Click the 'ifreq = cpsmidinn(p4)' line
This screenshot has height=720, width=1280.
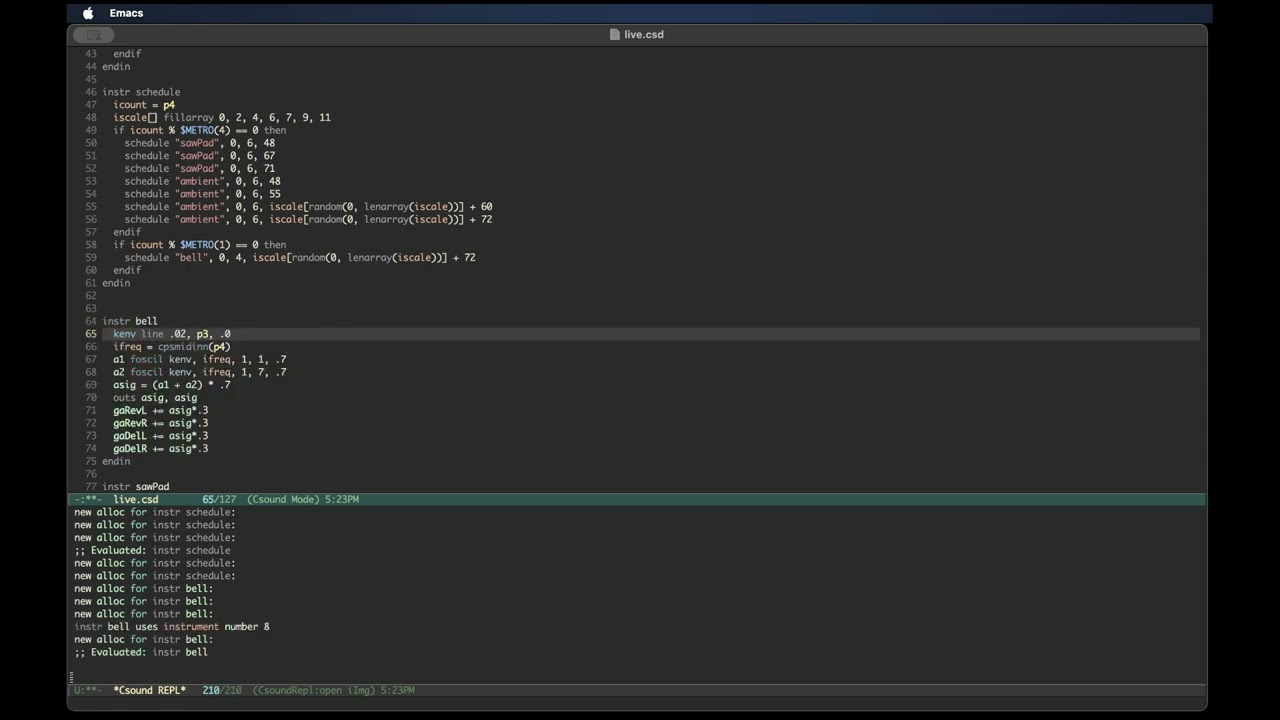171,347
